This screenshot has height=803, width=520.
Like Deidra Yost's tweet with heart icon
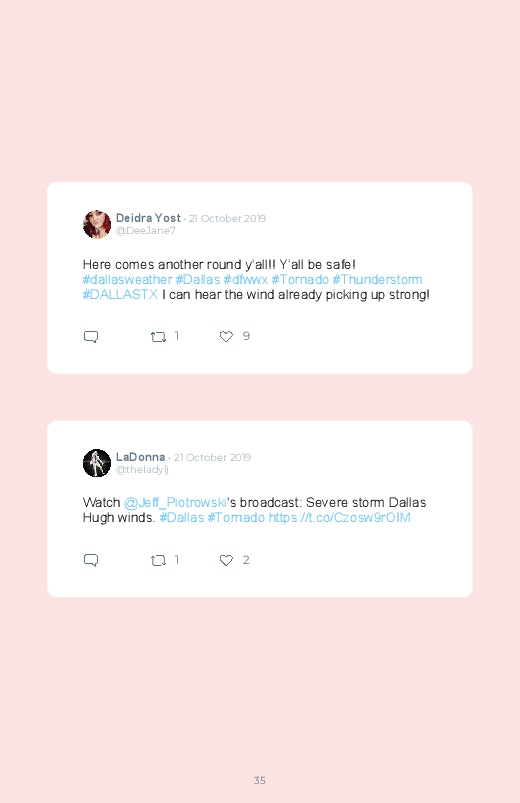pos(226,336)
